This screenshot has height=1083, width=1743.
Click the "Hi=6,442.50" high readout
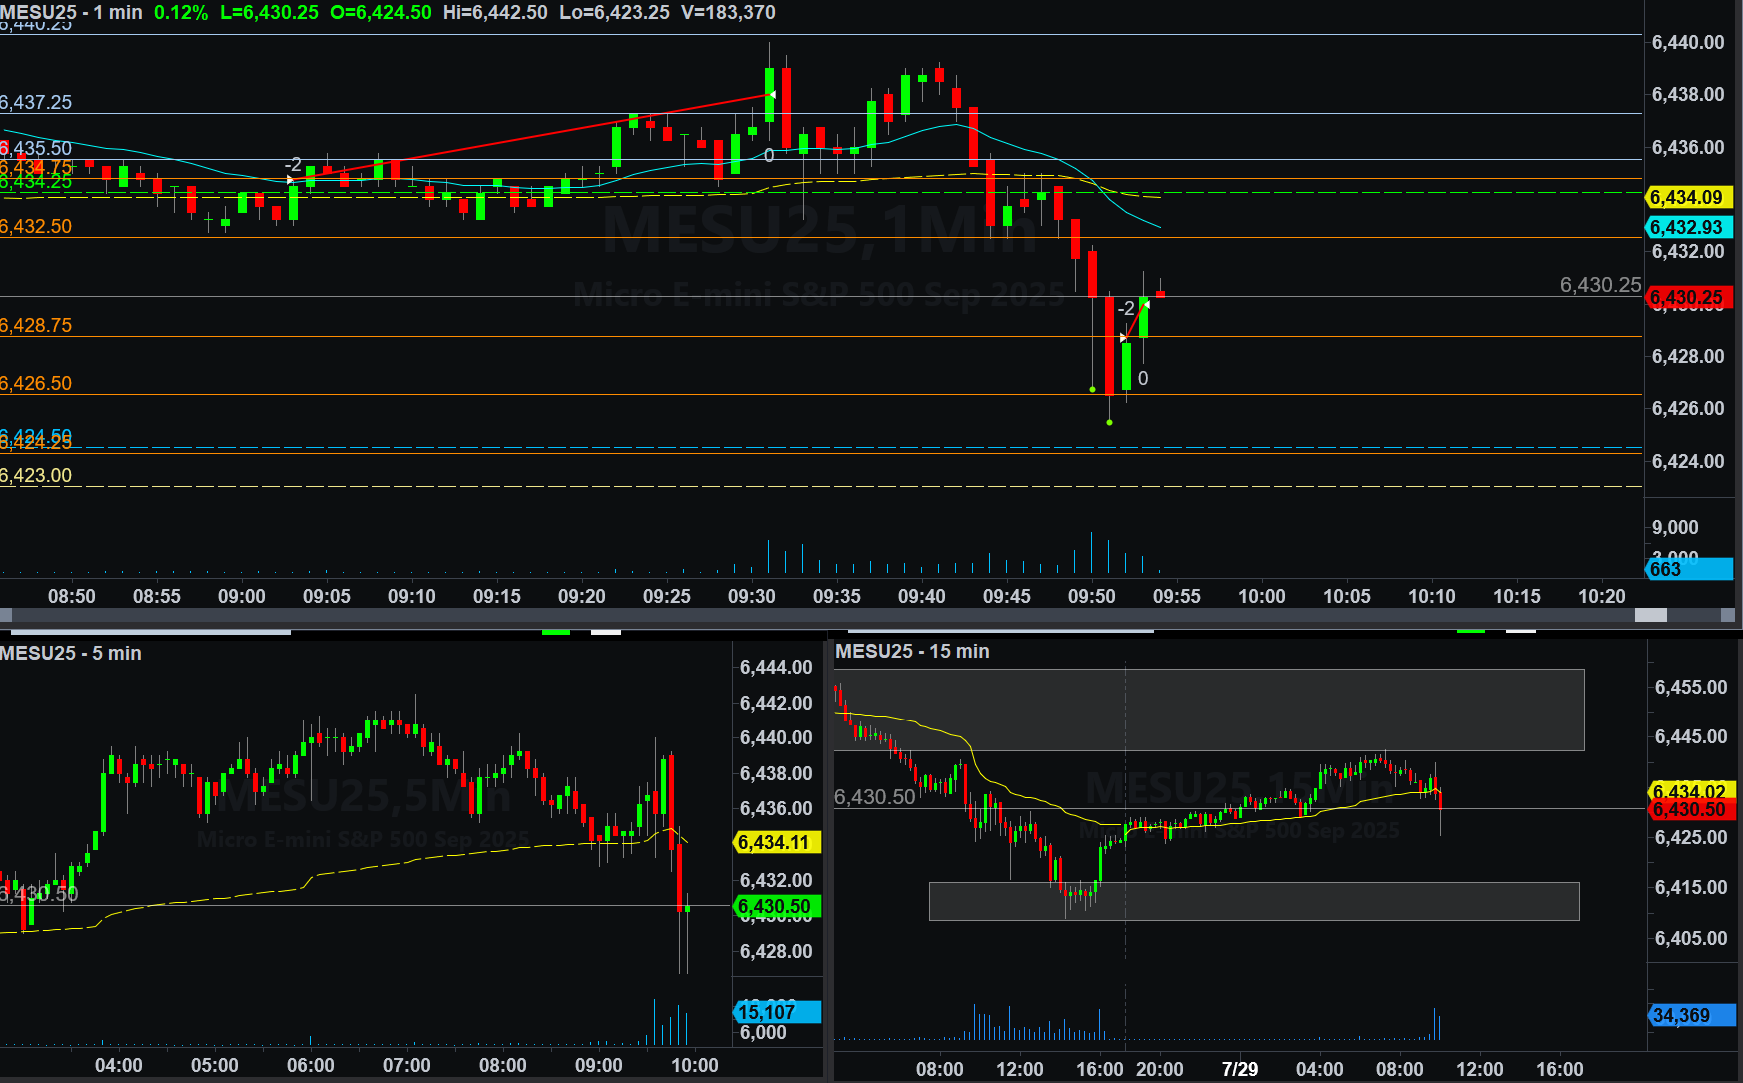tap(495, 13)
